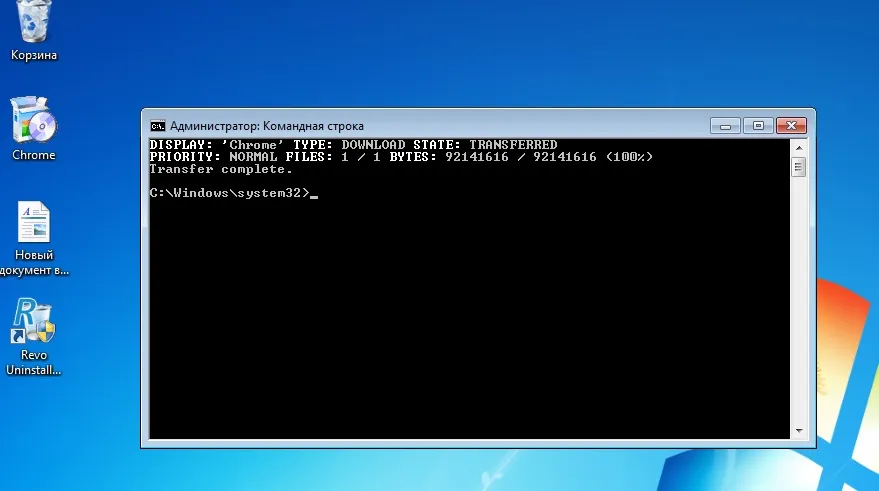This screenshot has width=879, height=491.
Task: Click the Chrome desktop label text
Action: click(x=34, y=155)
